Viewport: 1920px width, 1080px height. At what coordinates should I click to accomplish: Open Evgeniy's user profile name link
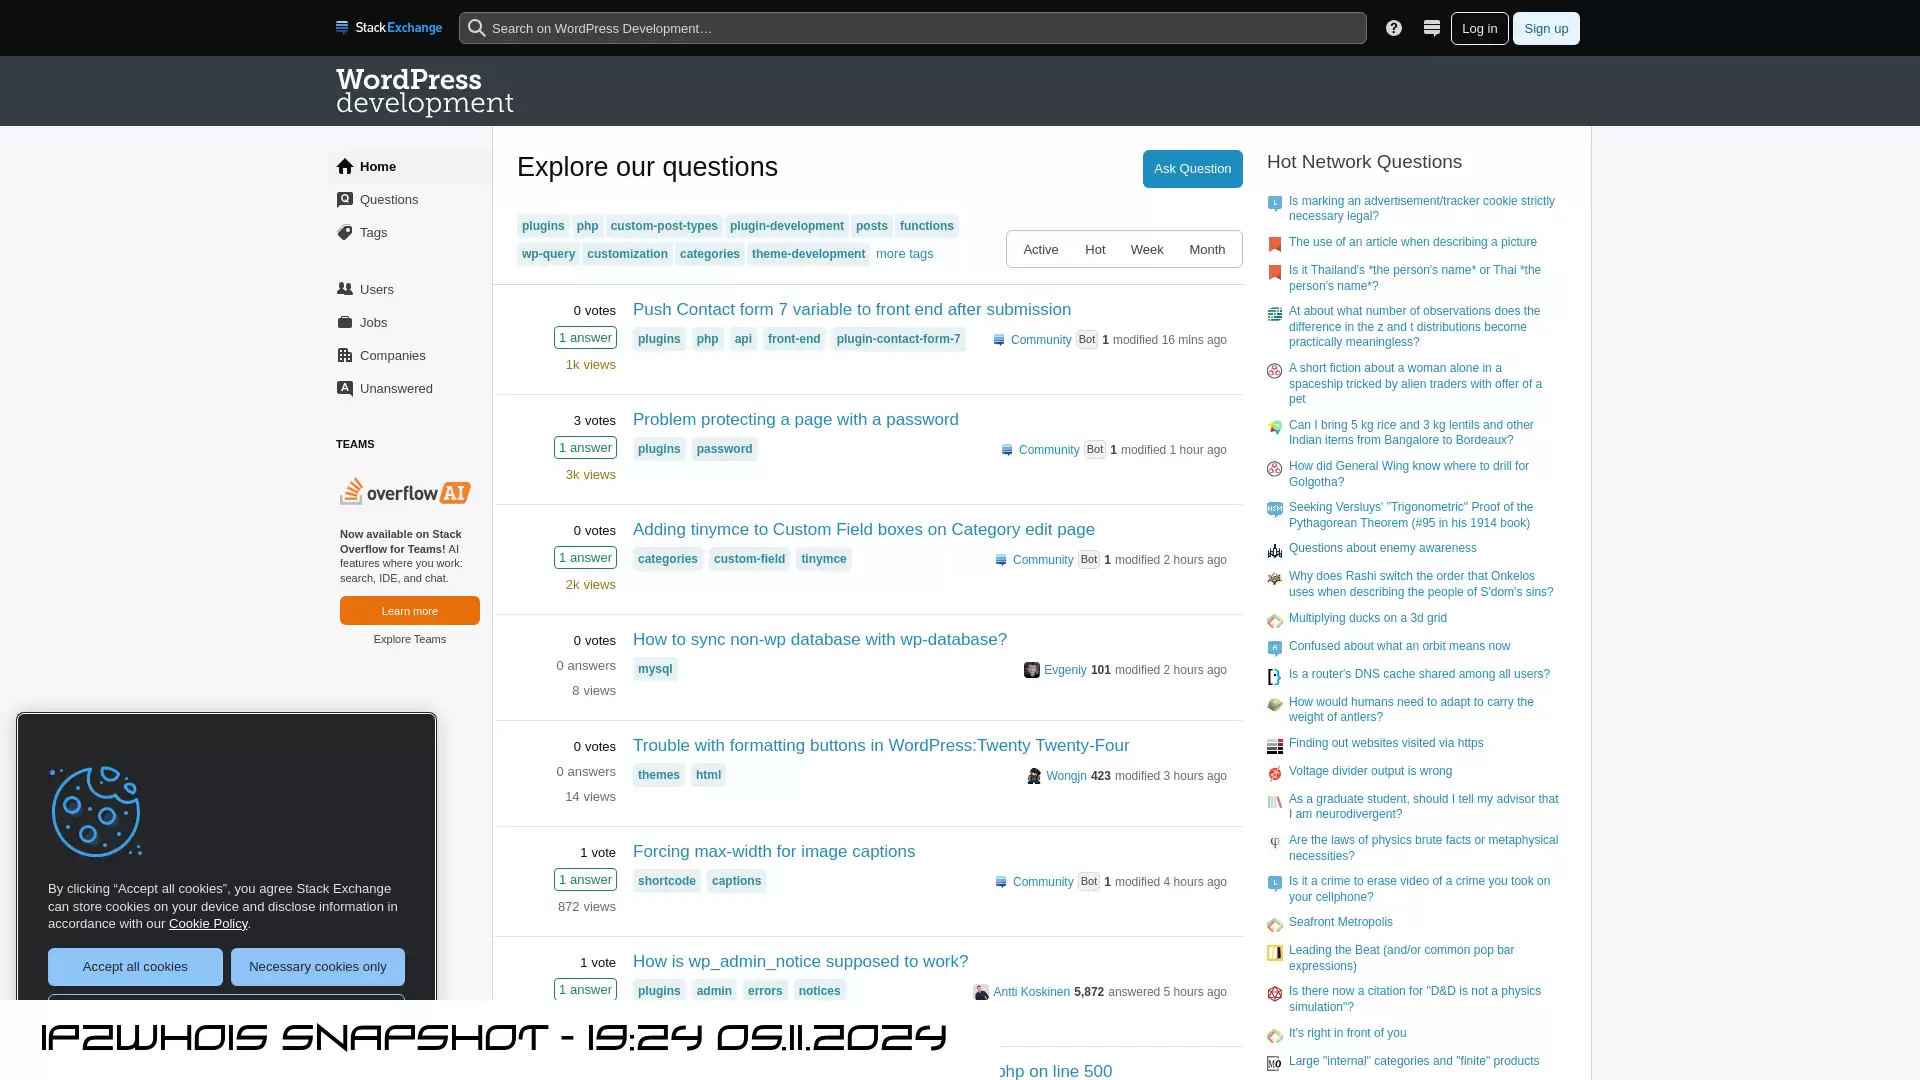pyautogui.click(x=1065, y=670)
